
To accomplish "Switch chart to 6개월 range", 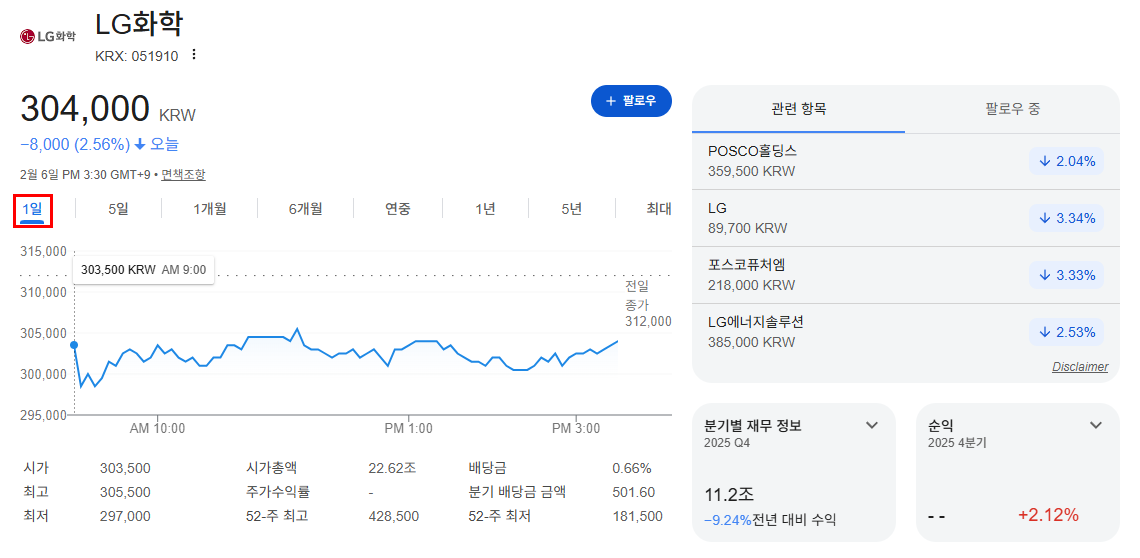I will coord(305,209).
